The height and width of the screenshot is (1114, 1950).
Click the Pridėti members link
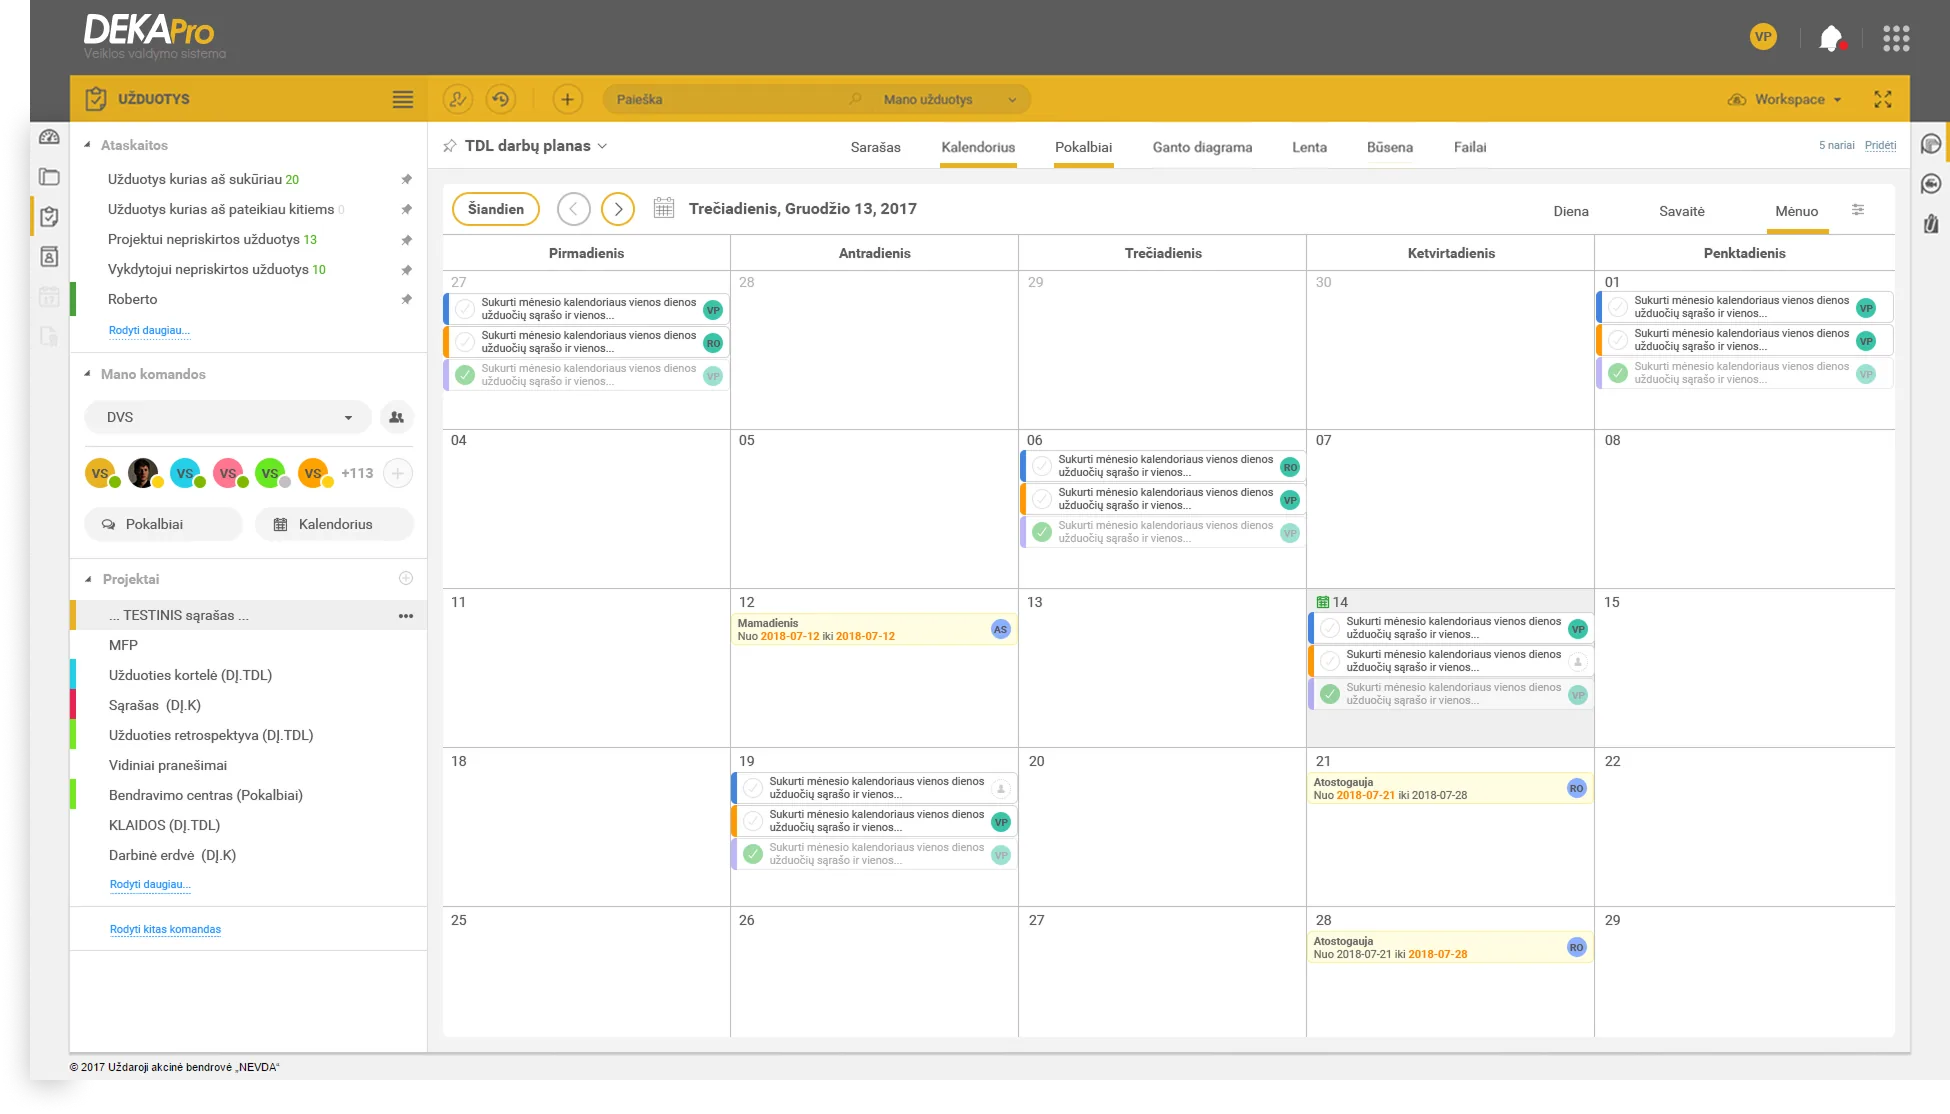click(1880, 145)
